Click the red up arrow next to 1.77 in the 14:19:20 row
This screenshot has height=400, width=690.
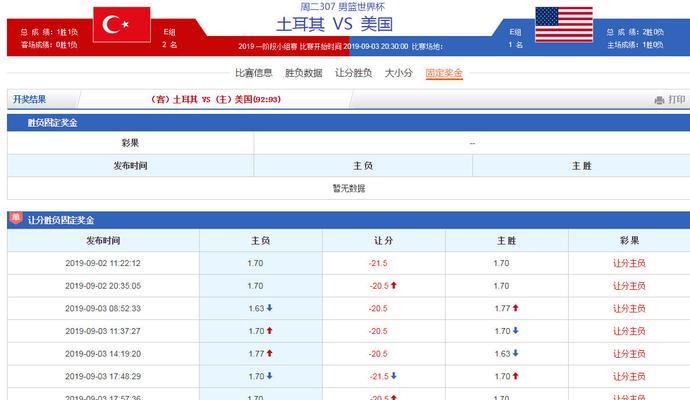(x=269, y=353)
